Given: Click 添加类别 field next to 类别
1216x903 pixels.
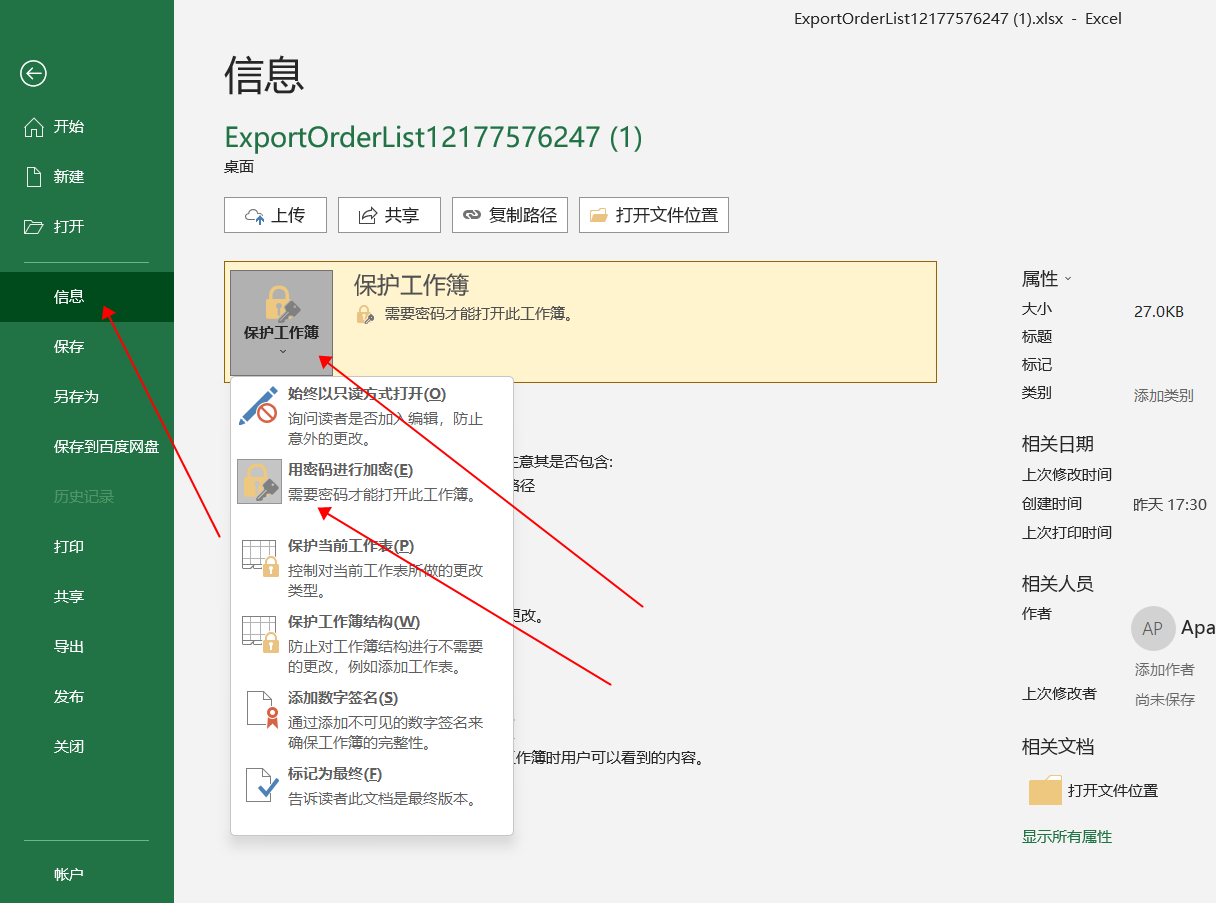Looking at the screenshot, I should [x=1163, y=395].
